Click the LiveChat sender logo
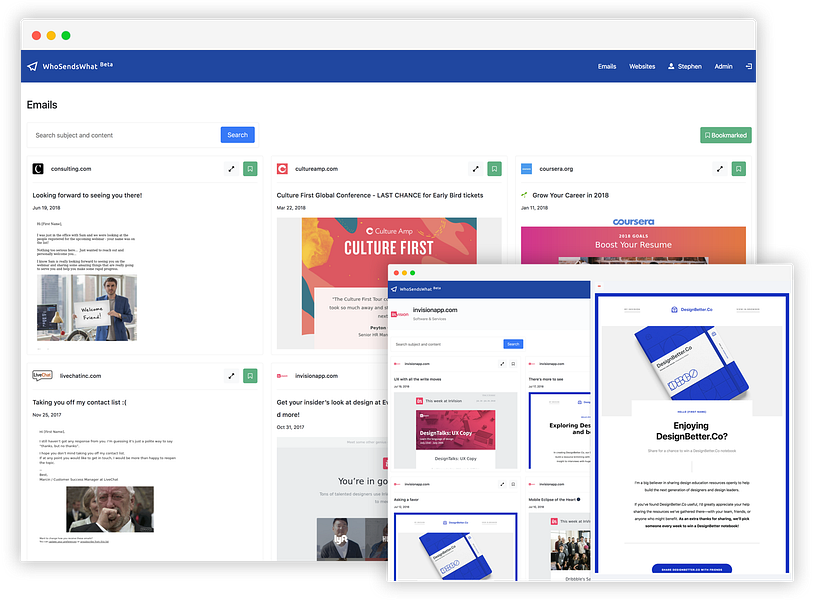 tap(42, 375)
